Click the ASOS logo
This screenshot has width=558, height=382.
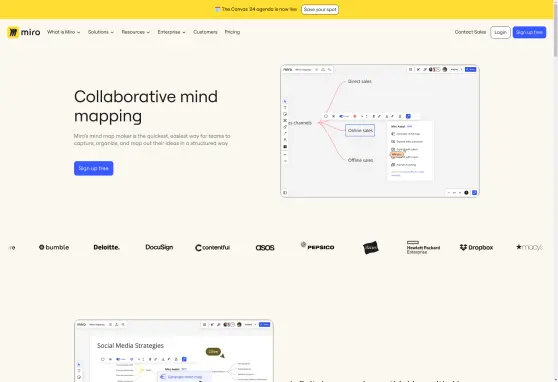(265, 247)
